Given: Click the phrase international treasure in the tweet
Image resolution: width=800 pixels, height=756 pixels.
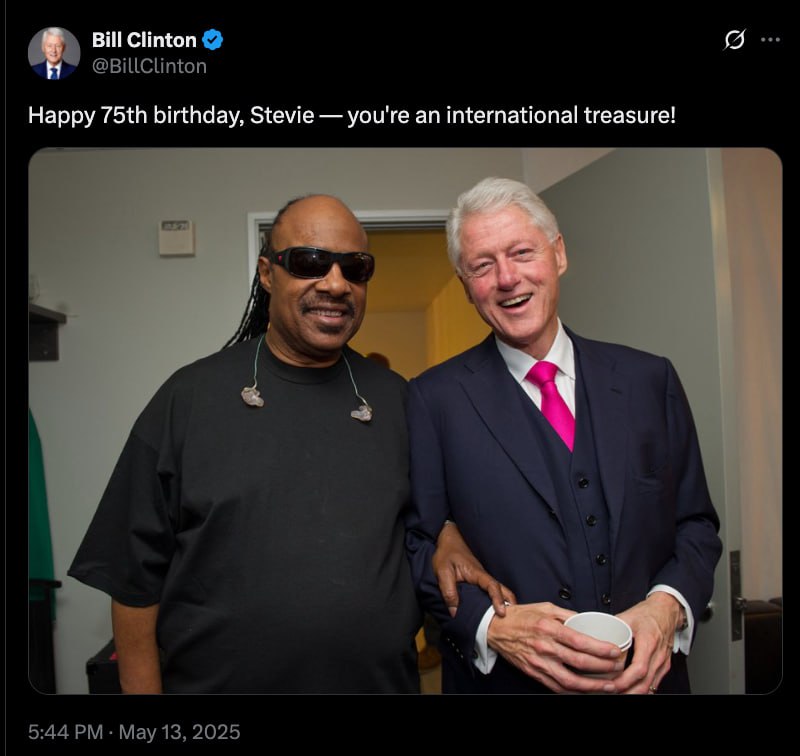Looking at the screenshot, I should click(560, 115).
